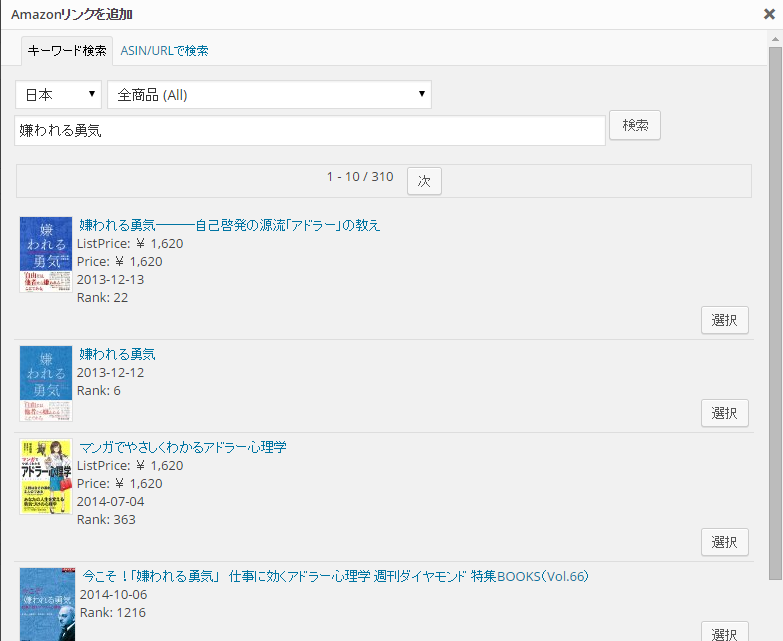Click the Rank: 22 text
This screenshot has height=641, width=783.
[102, 298]
